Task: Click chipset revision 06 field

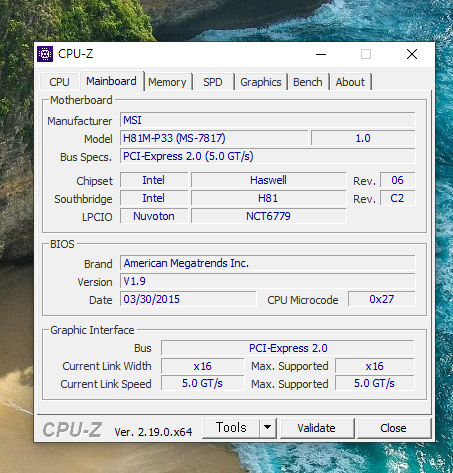Action: pos(398,180)
